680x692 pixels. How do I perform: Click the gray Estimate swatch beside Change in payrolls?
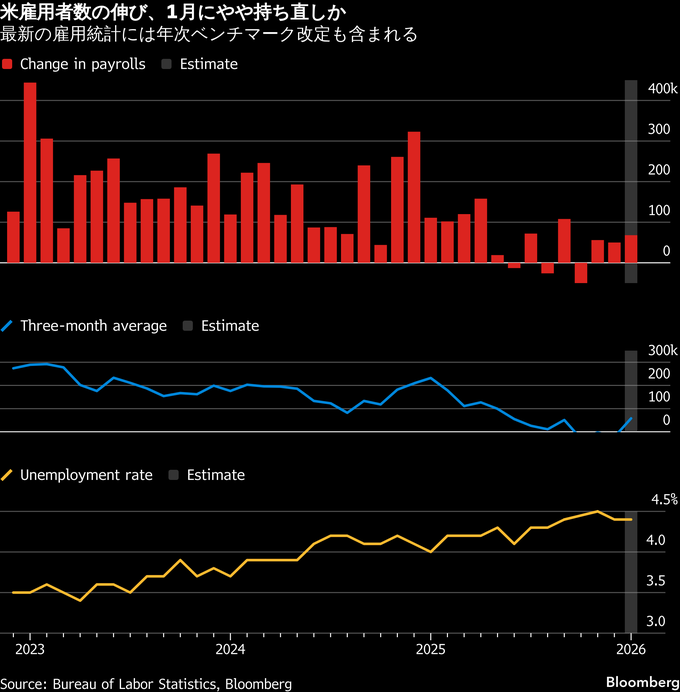point(166,64)
